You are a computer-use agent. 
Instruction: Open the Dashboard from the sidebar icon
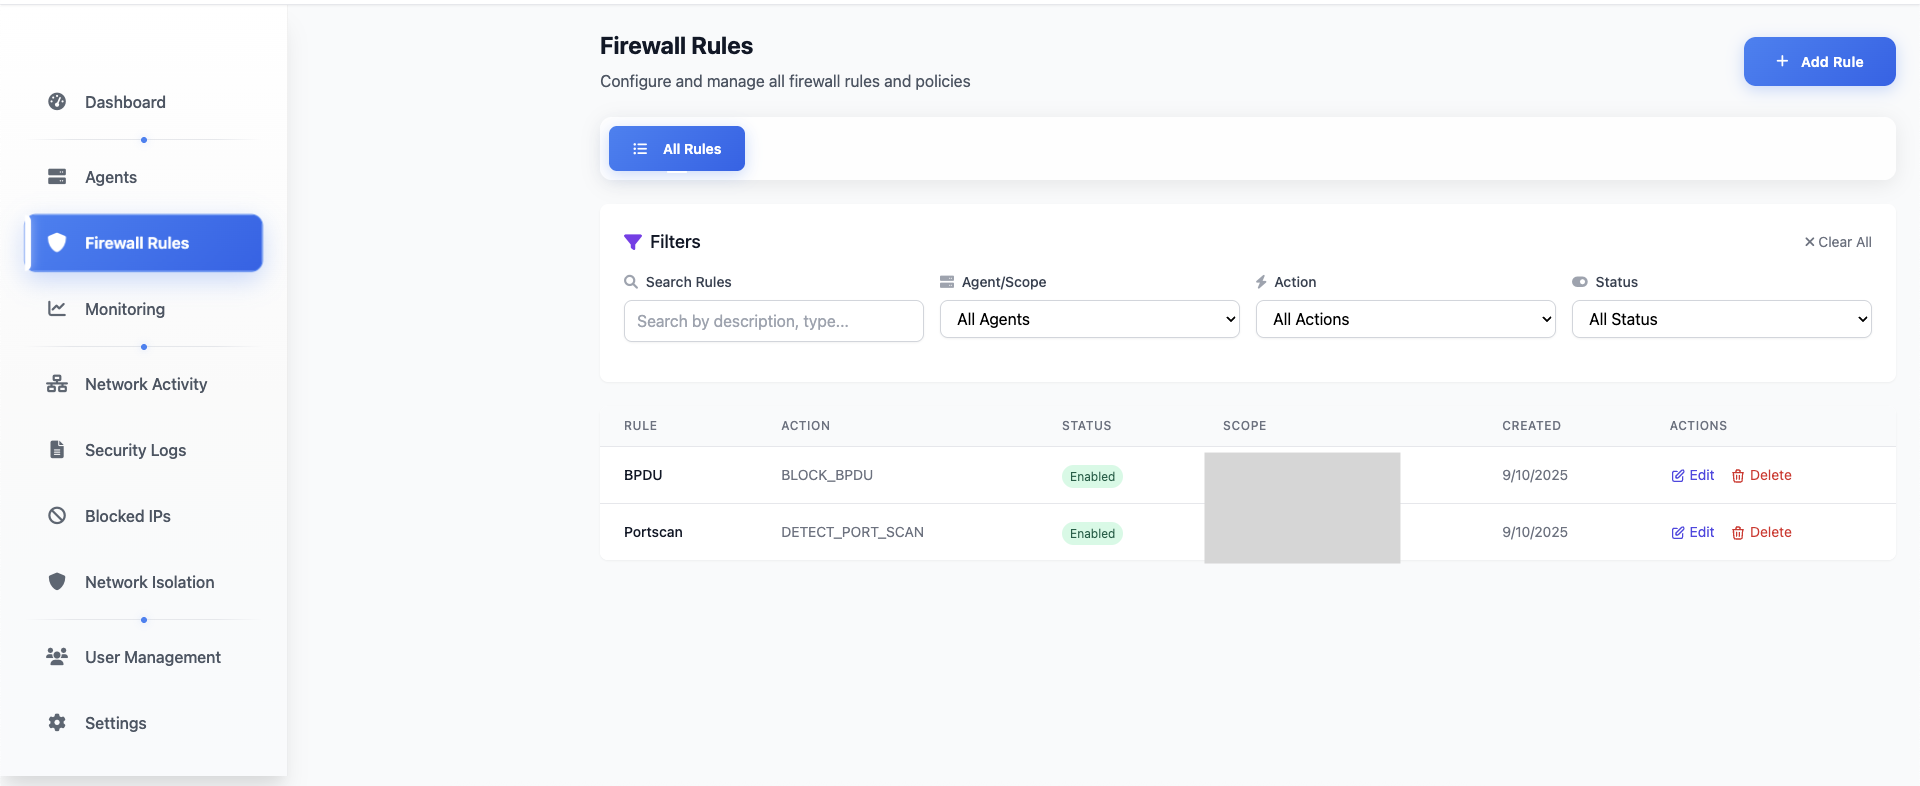click(57, 102)
